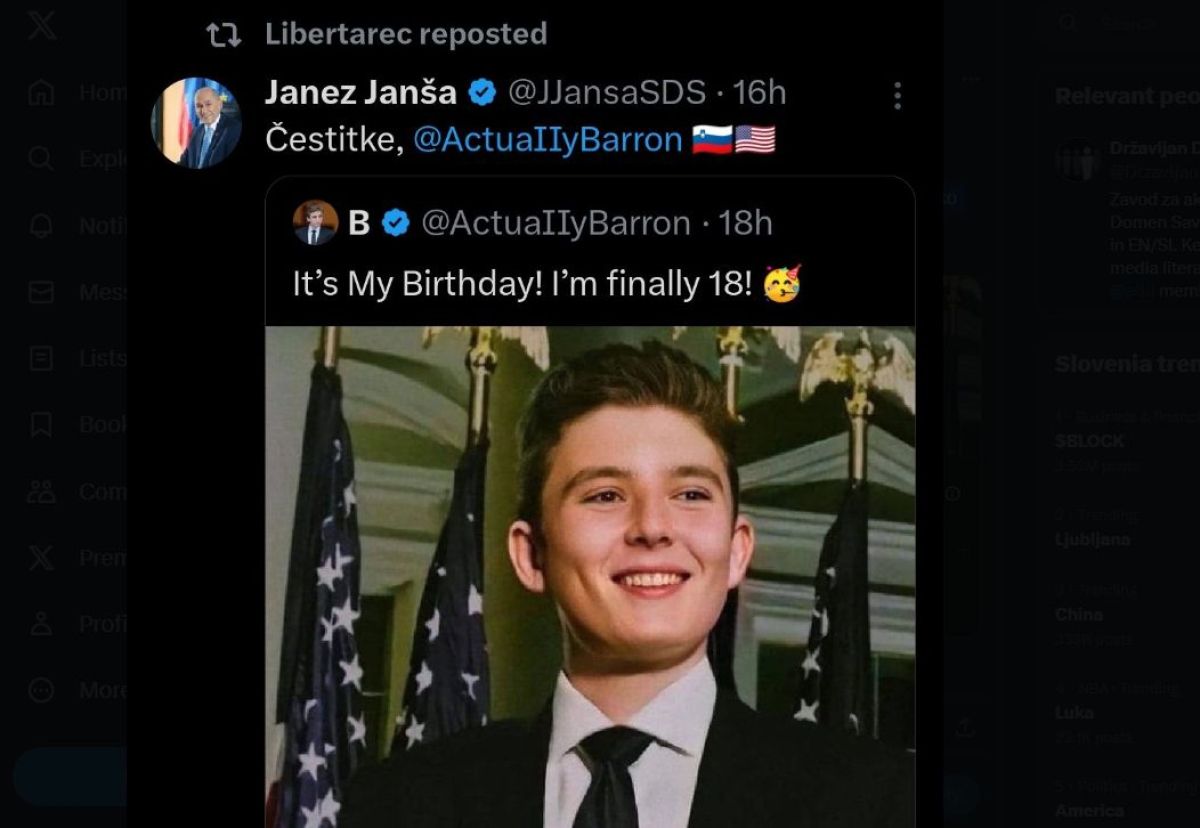This screenshot has width=1200, height=828.
Task: Open Lists from the sidebar icon
Action: coord(42,358)
